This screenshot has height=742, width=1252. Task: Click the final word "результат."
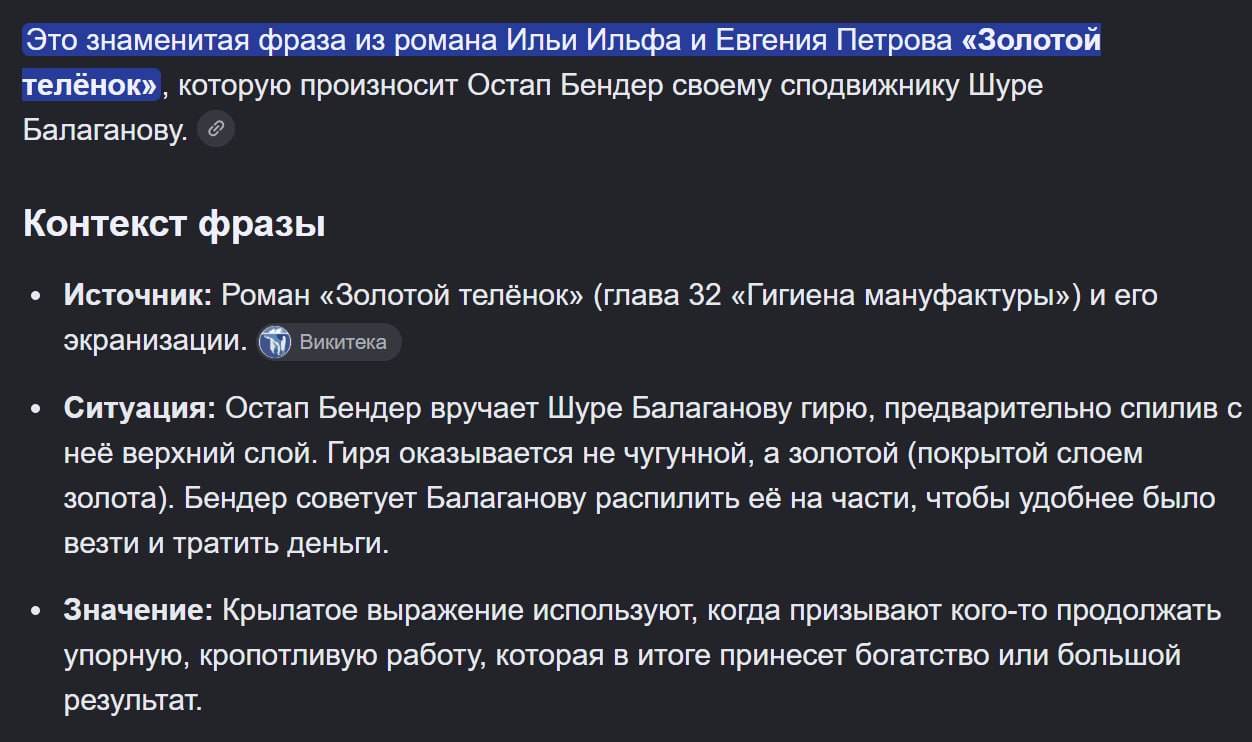[133, 700]
